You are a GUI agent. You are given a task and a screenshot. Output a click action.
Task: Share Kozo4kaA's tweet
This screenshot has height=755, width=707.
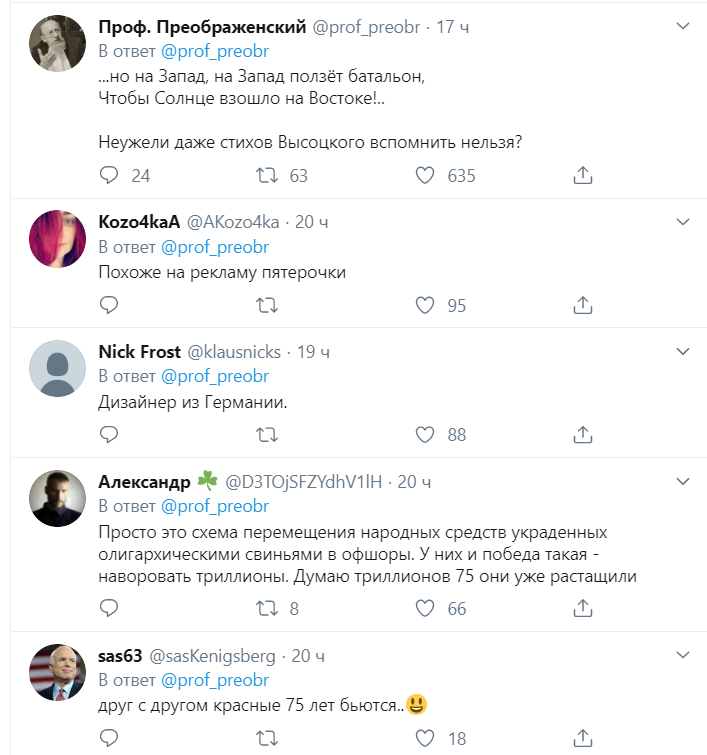click(583, 305)
